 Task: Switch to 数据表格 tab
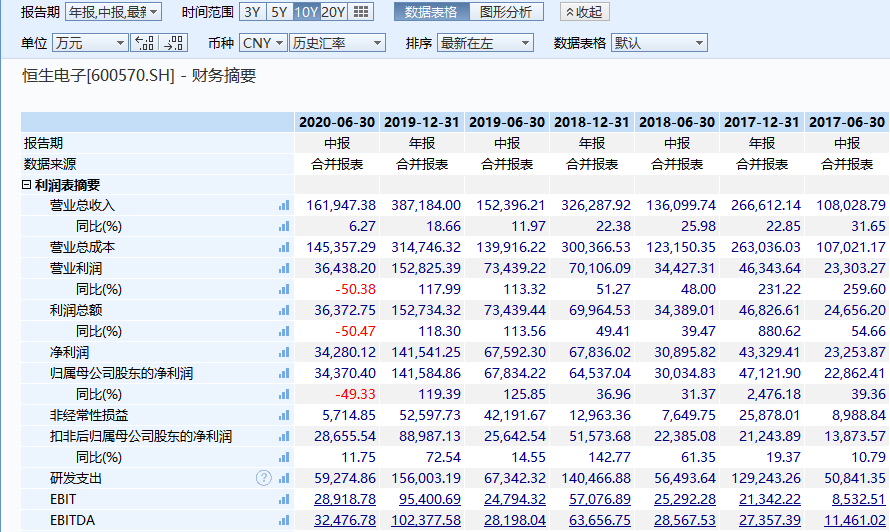[430, 12]
